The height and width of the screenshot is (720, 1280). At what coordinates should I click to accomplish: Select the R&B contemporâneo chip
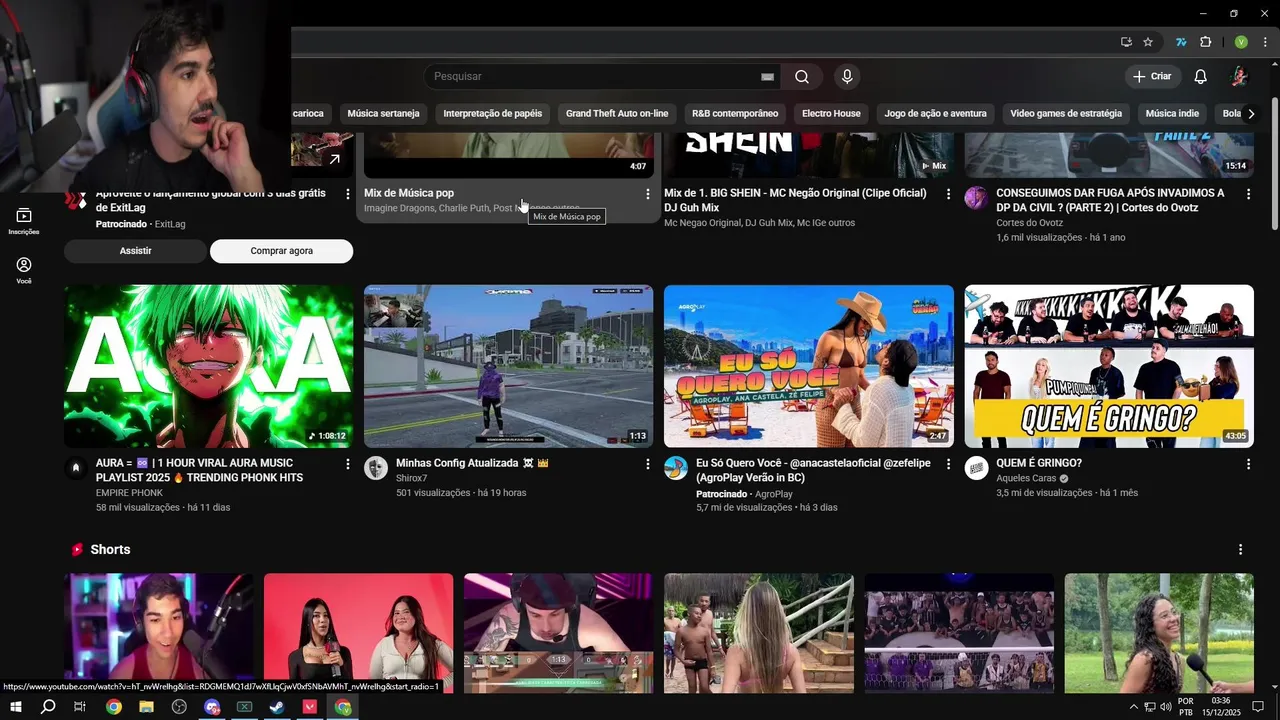(735, 113)
